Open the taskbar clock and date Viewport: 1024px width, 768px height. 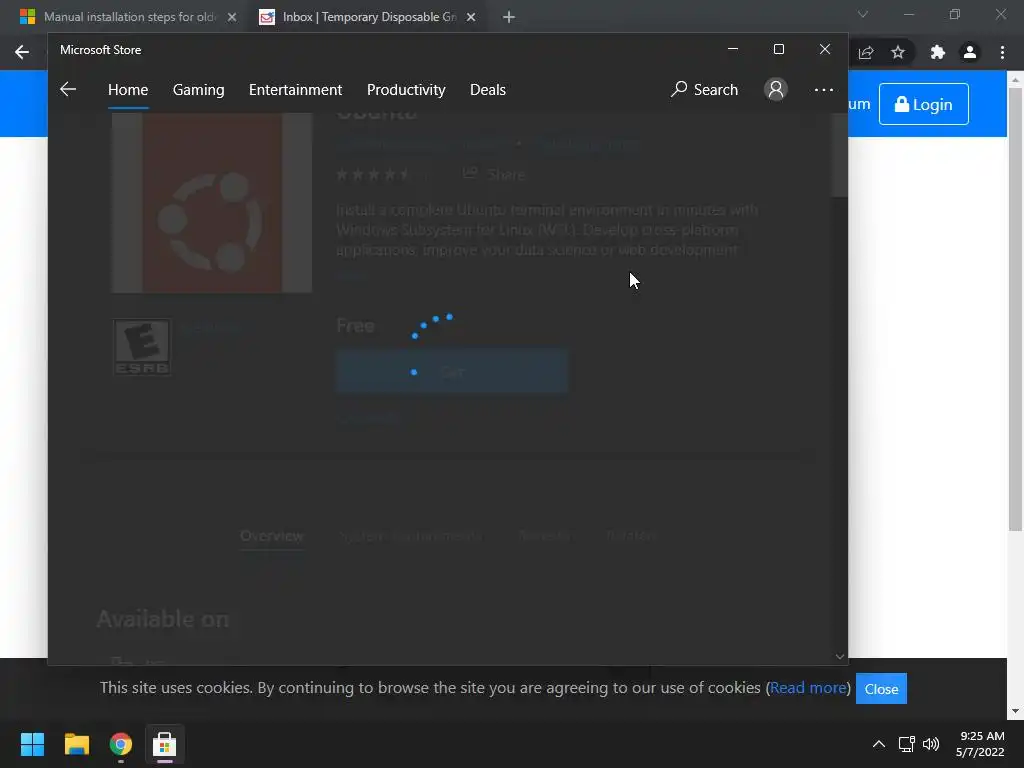[980, 744]
